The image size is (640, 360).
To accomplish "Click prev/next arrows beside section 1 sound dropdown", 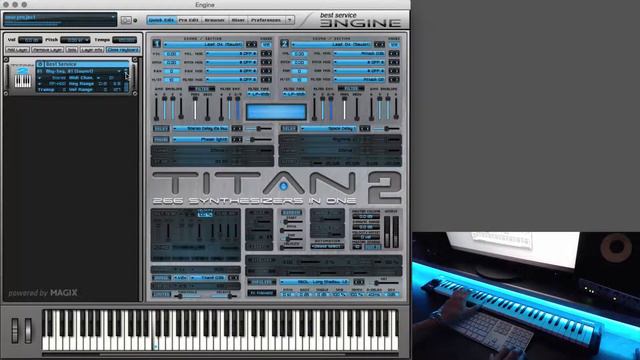I will coord(251,44).
